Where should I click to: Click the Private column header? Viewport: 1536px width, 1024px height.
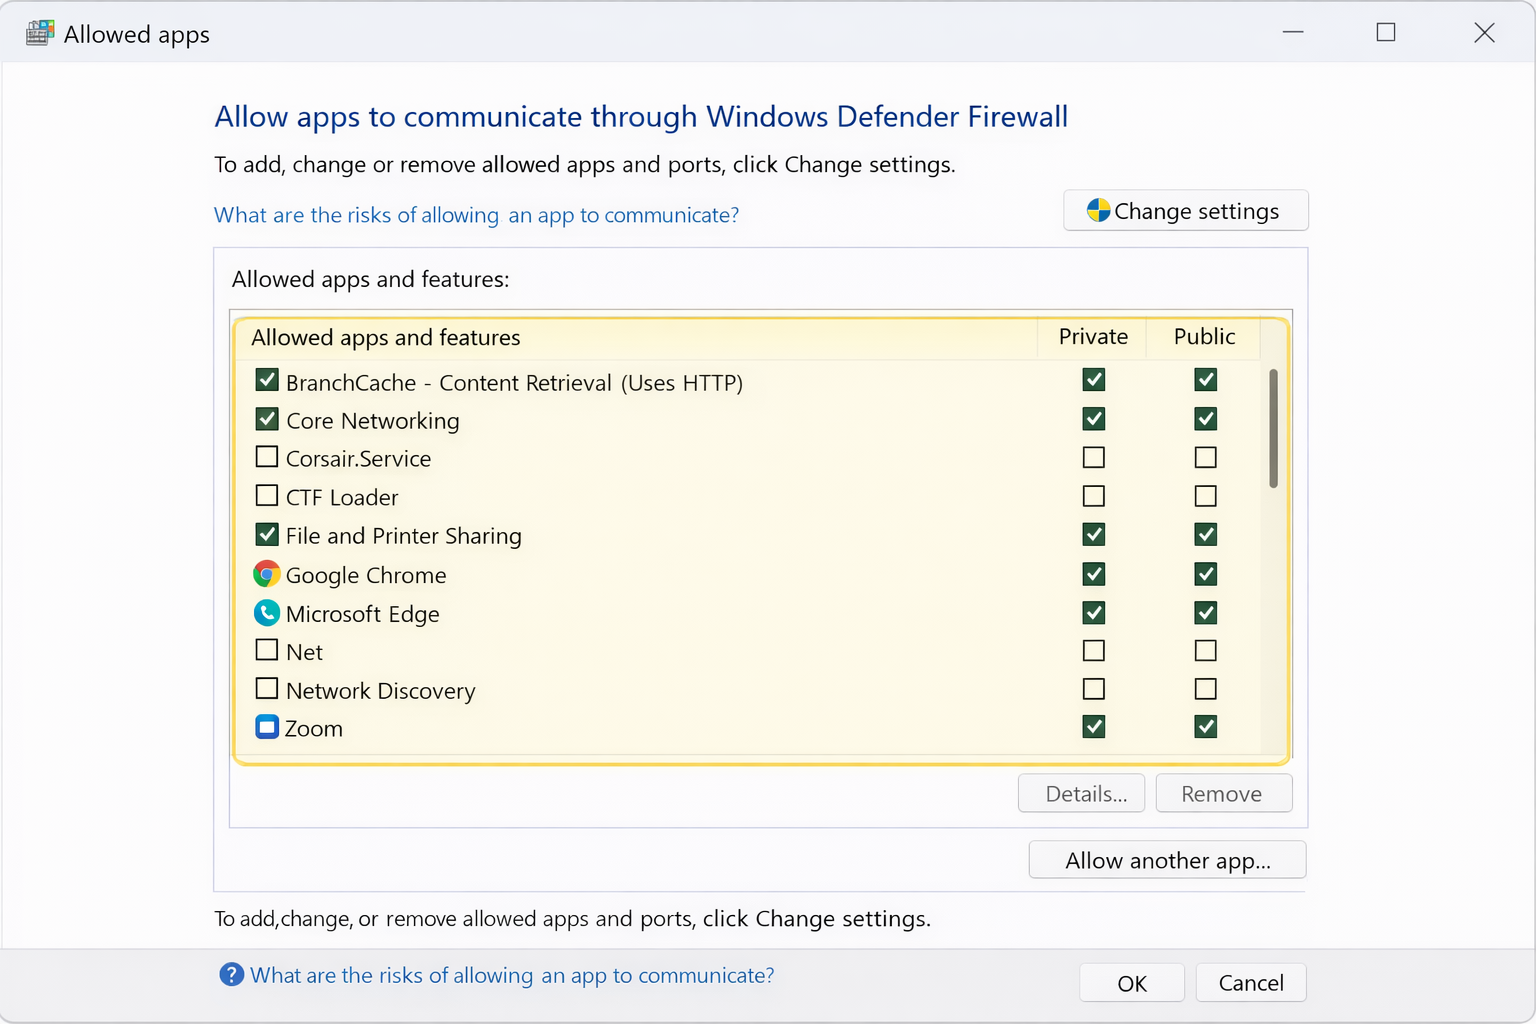(x=1093, y=337)
